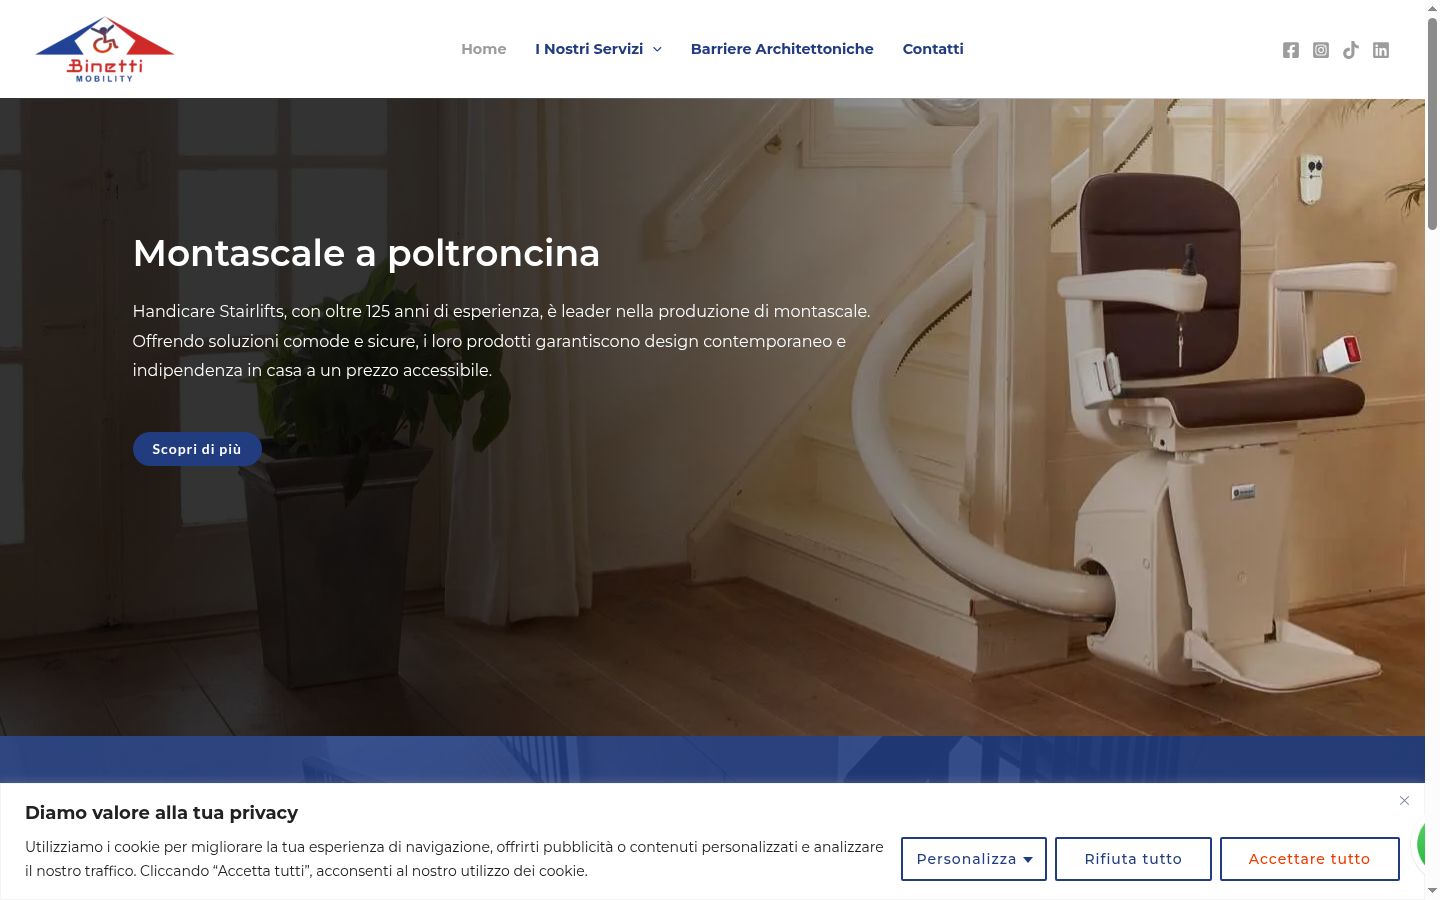The height and width of the screenshot is (900, 1440).
Task: Click the page vertical scrollbar thumb
Action: [x=1432, y=125]
